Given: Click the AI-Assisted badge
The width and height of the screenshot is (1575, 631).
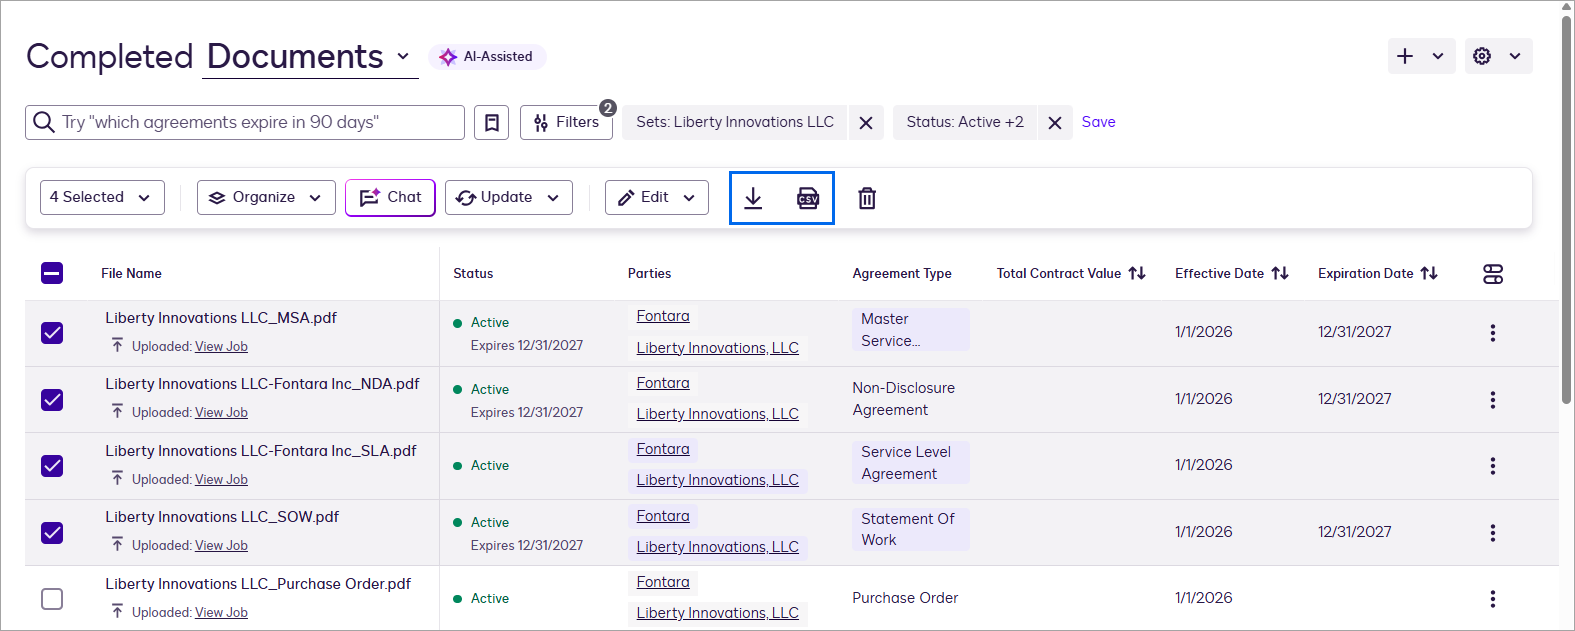Looking at the screenshot, I should pos(487,57).
